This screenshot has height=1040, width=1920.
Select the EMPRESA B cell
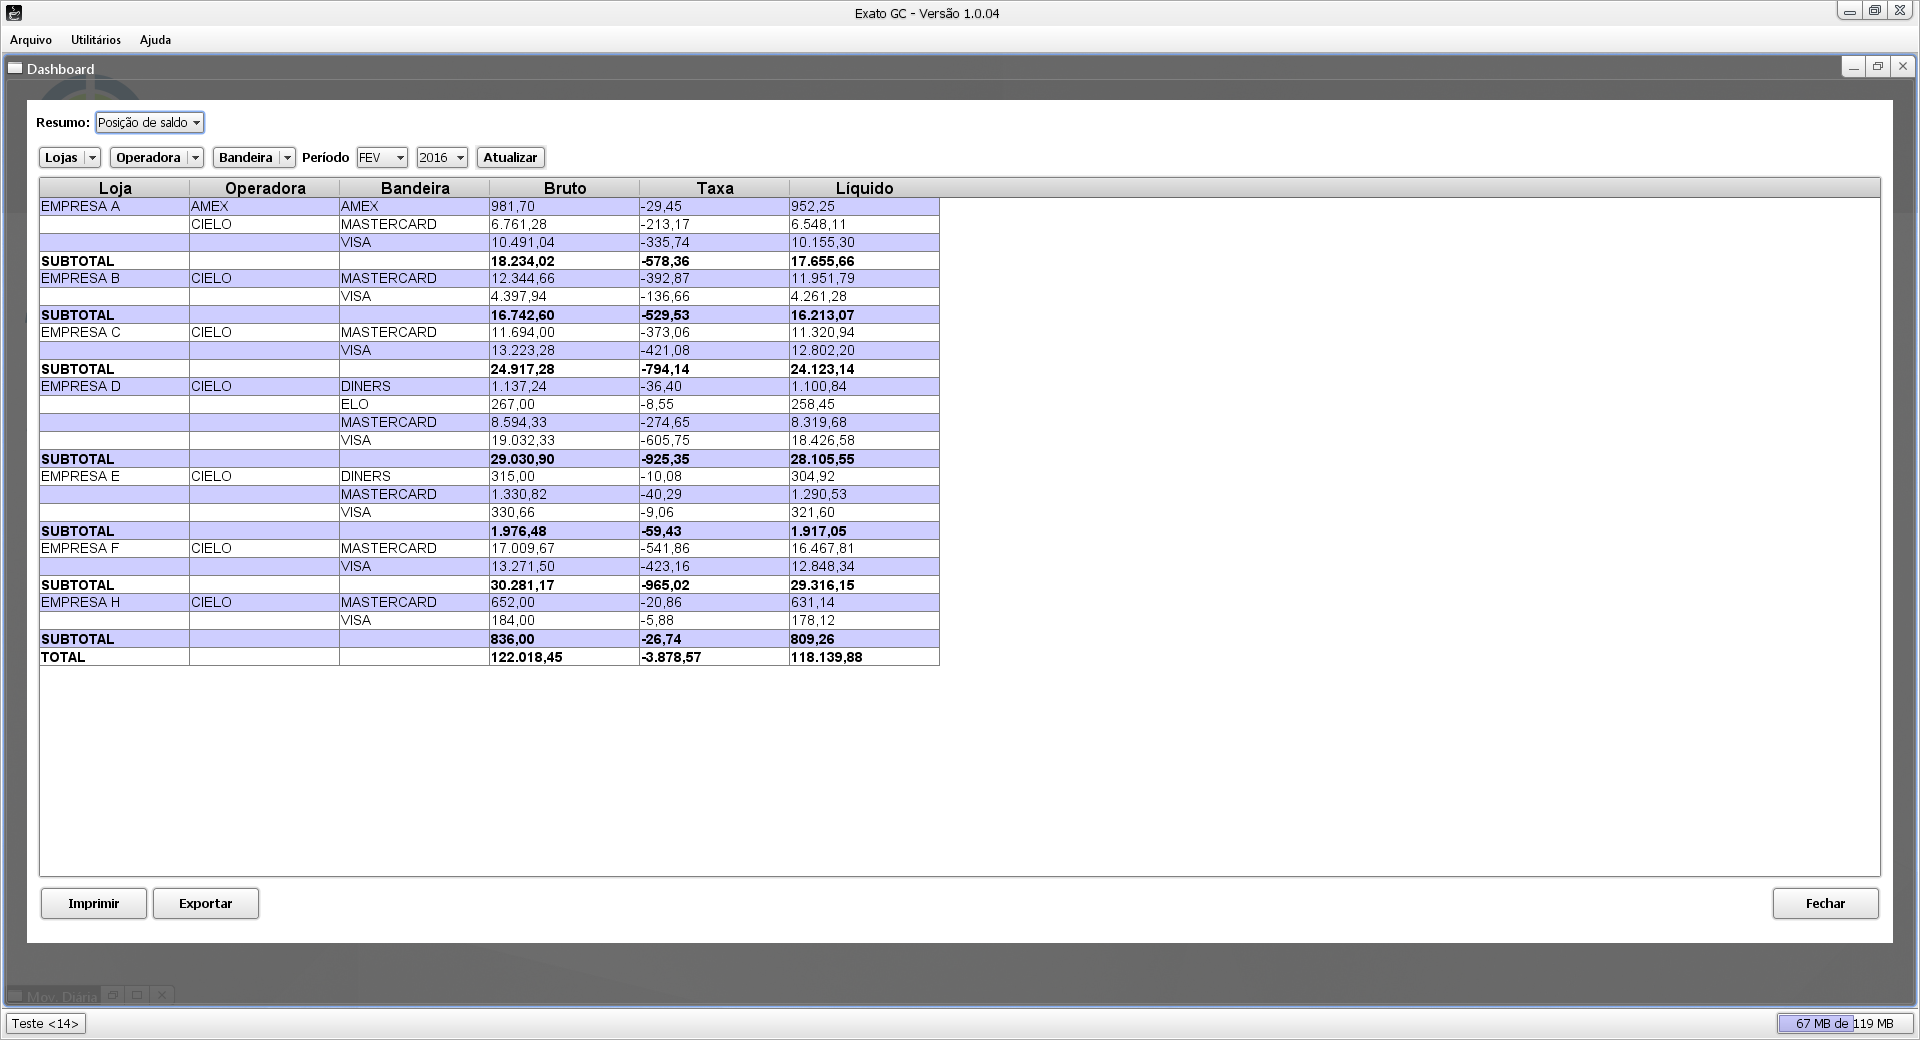point(114,278)
